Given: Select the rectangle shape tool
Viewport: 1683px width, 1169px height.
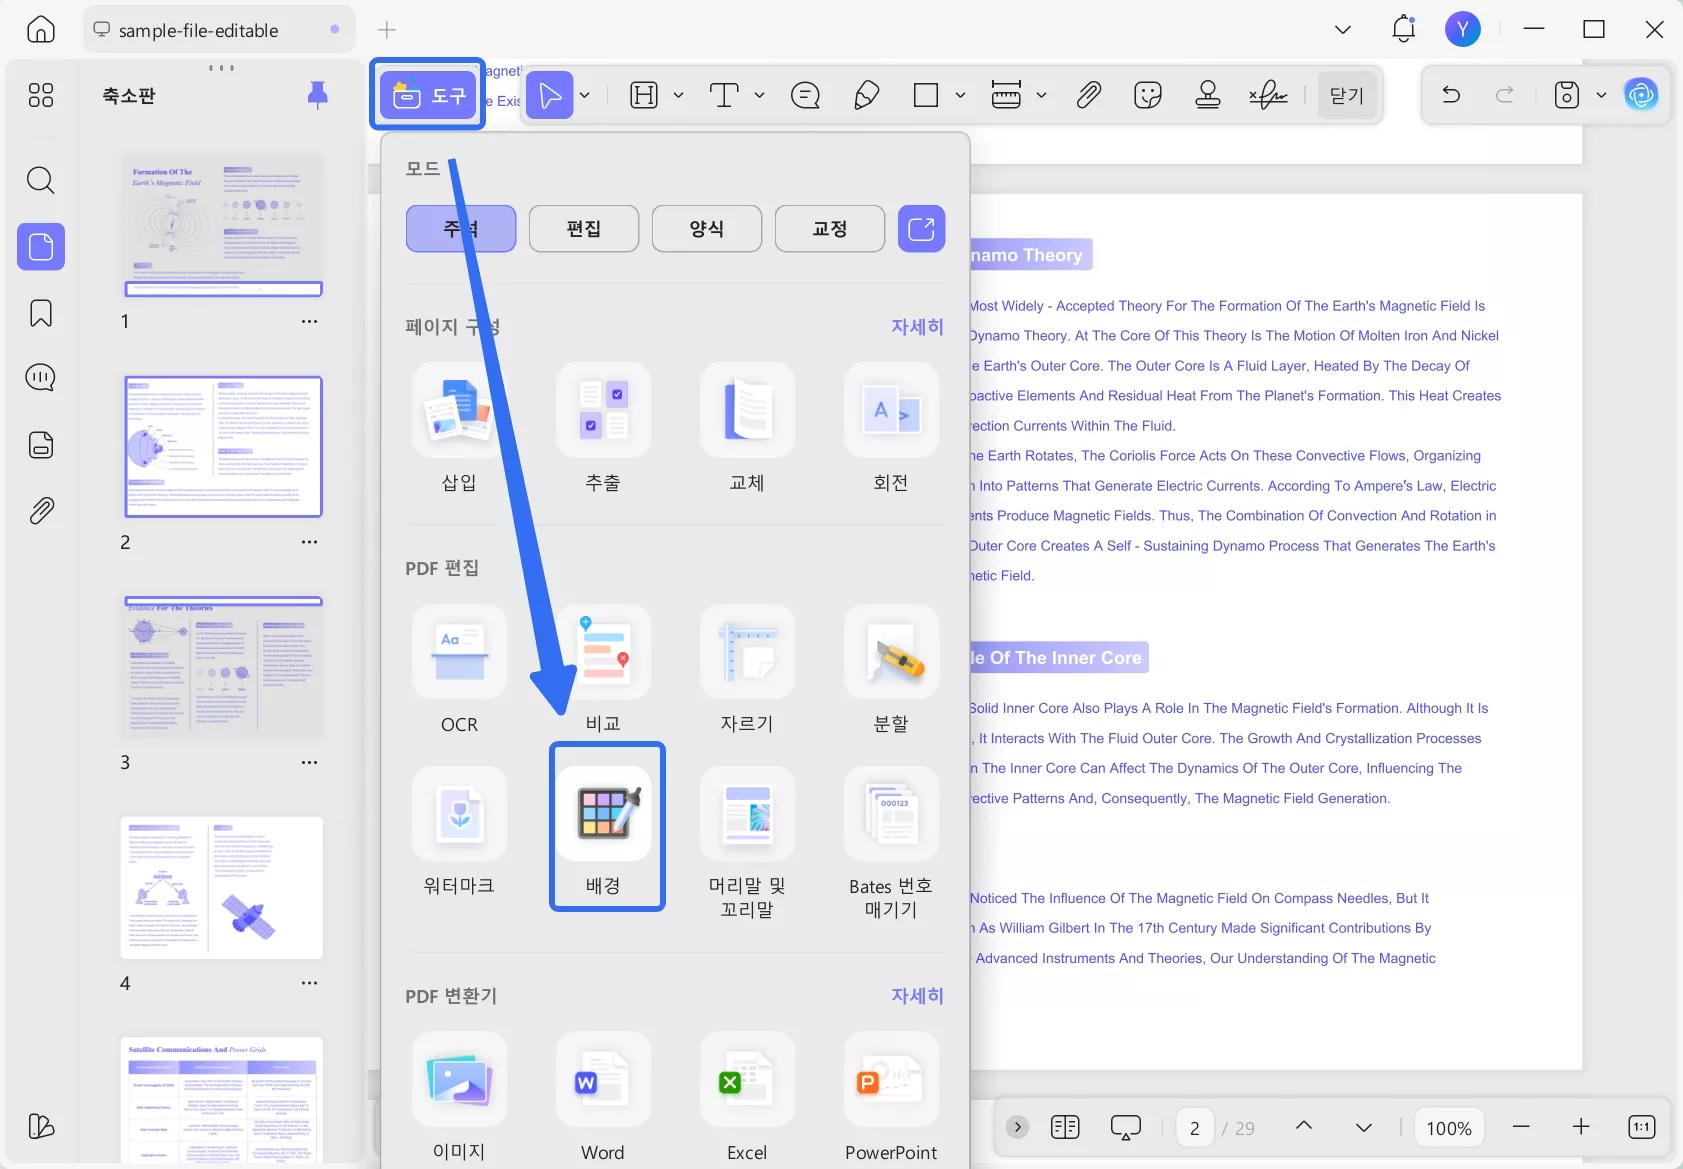Looking at the screenshot, I should coord(926,95).
